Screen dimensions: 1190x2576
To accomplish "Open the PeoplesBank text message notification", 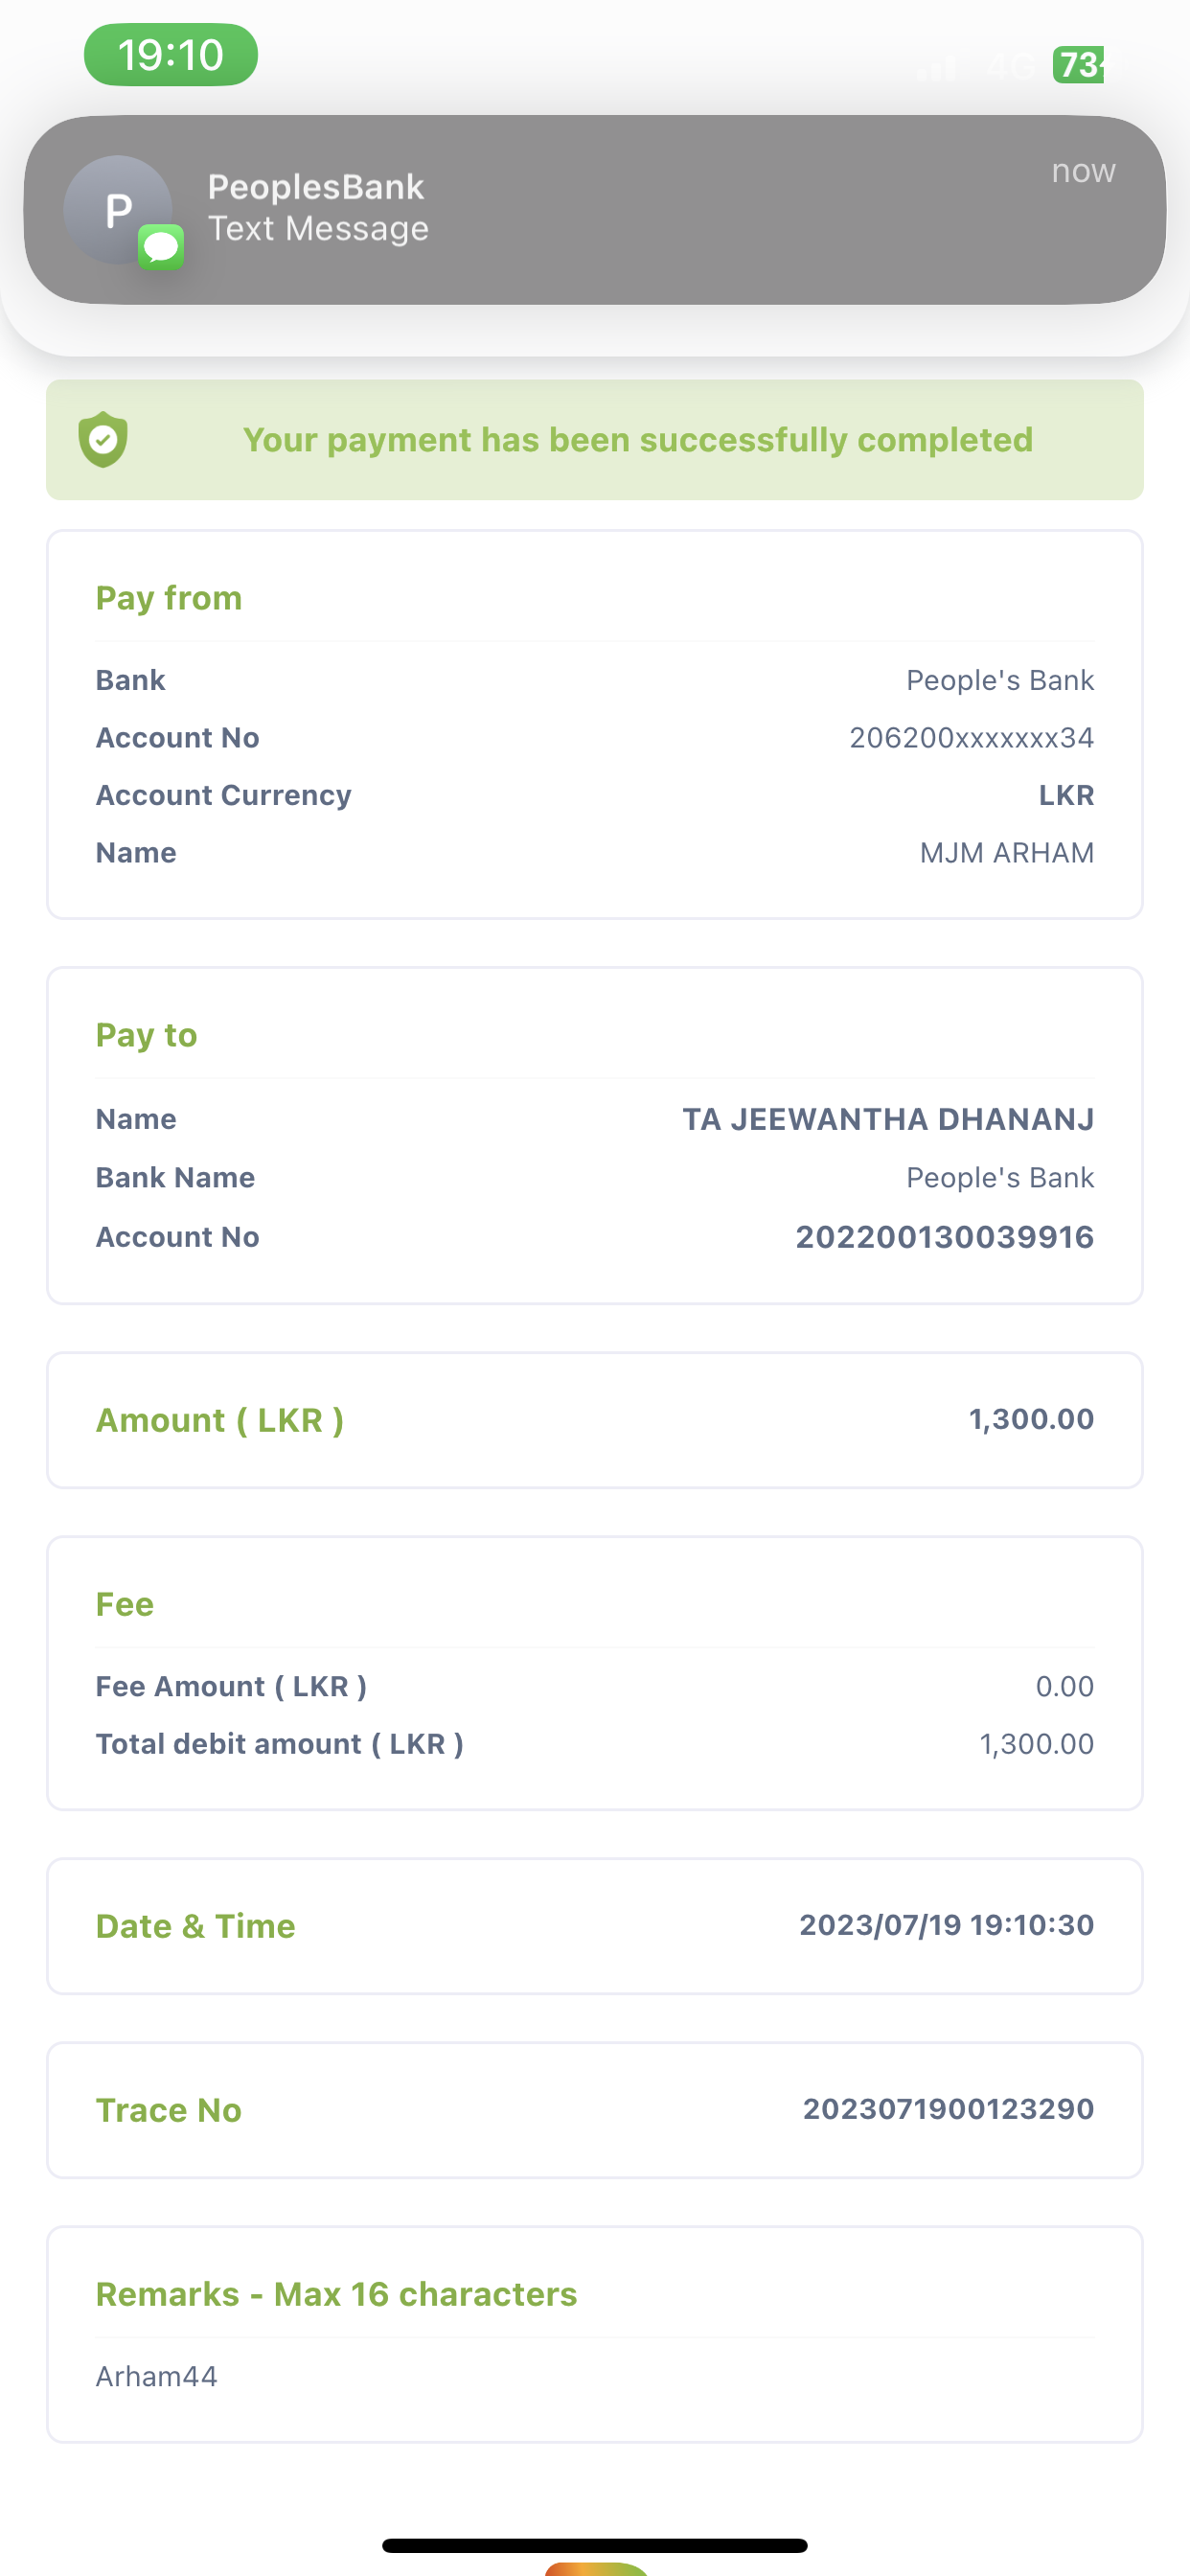I will point(595,210).
